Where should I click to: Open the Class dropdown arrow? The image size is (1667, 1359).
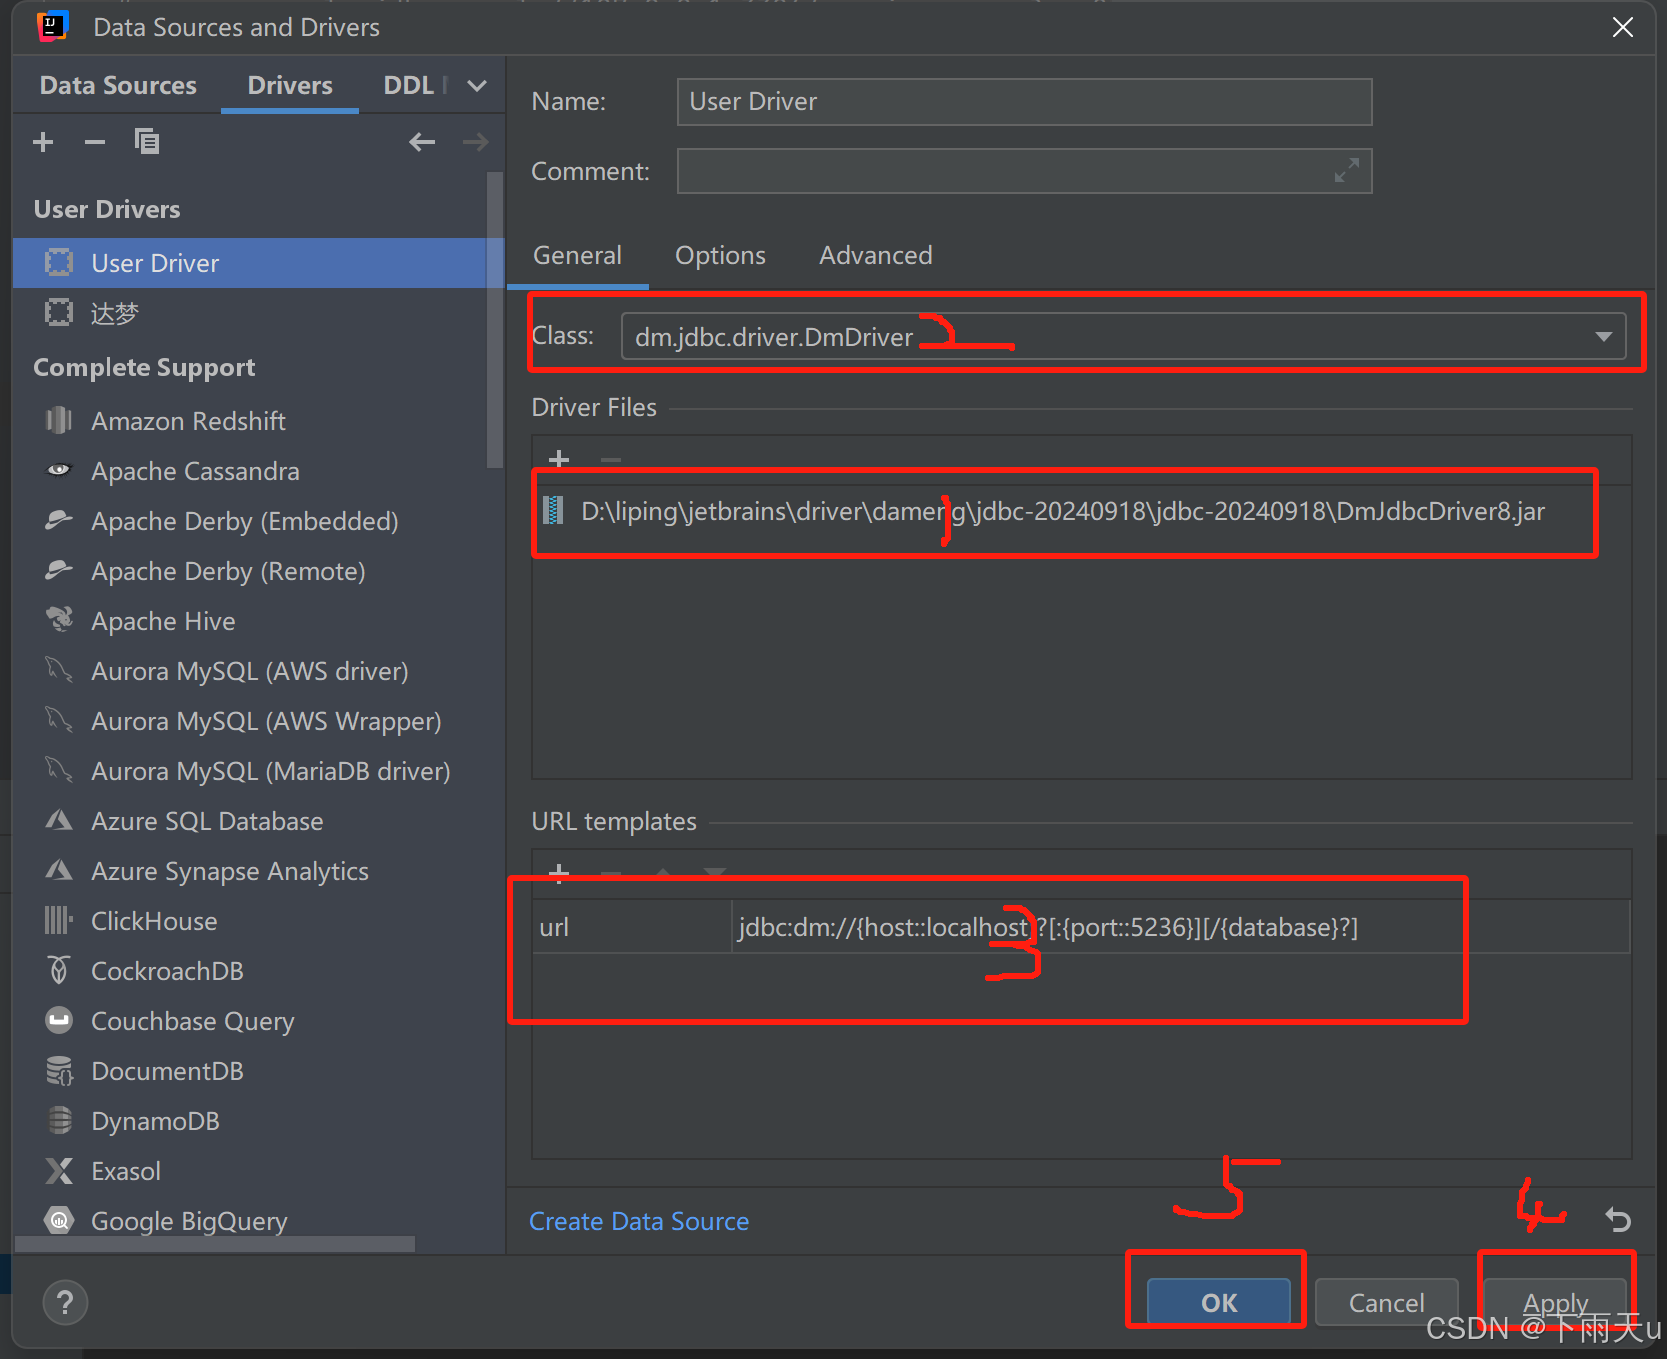coord(1603,337)
